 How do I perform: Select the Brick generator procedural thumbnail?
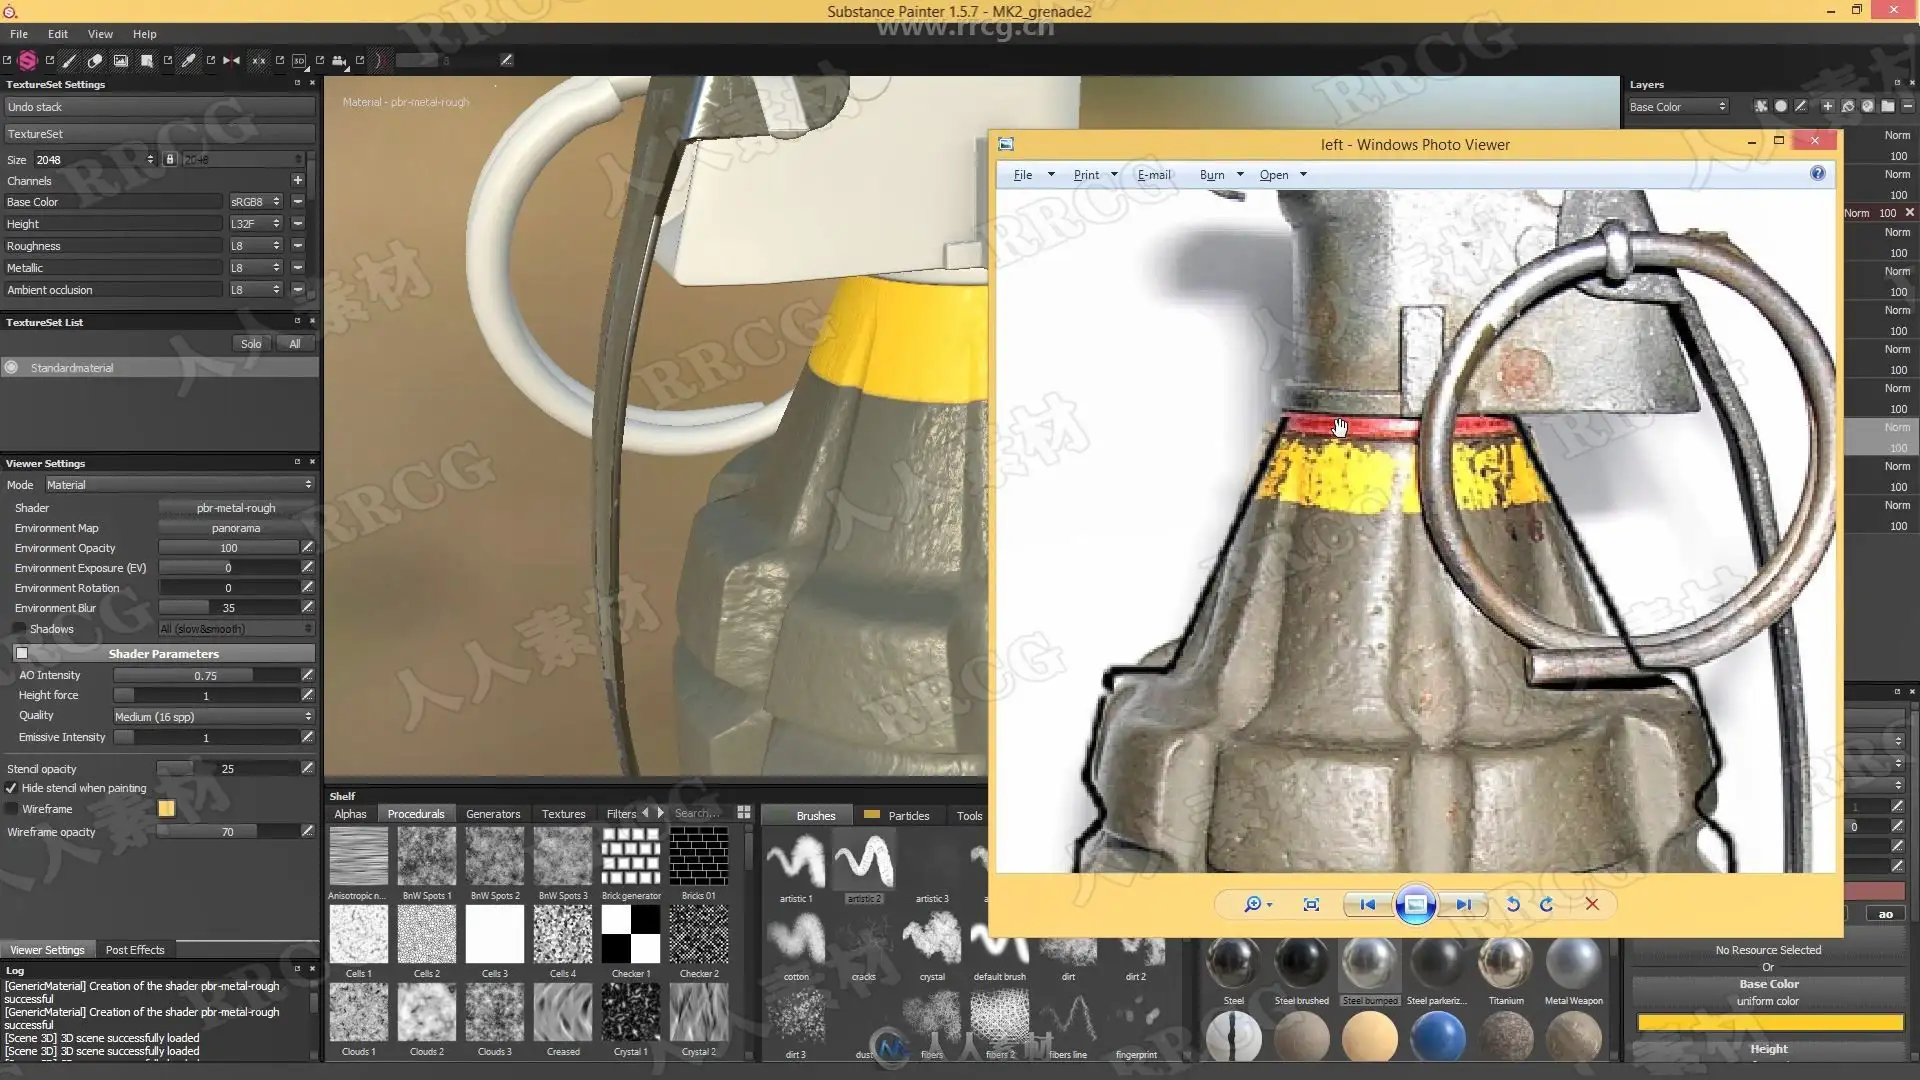[630, 856]
